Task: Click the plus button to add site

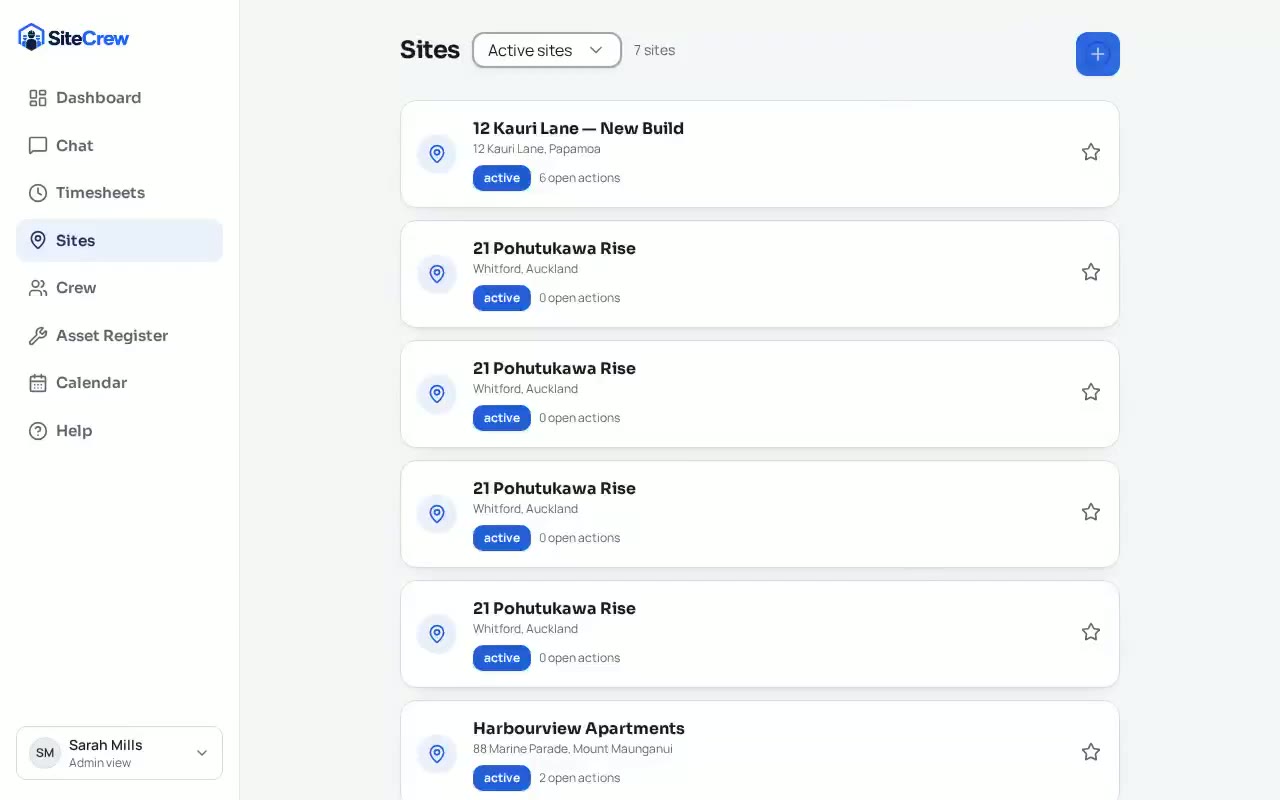Action: (1098, 54)
